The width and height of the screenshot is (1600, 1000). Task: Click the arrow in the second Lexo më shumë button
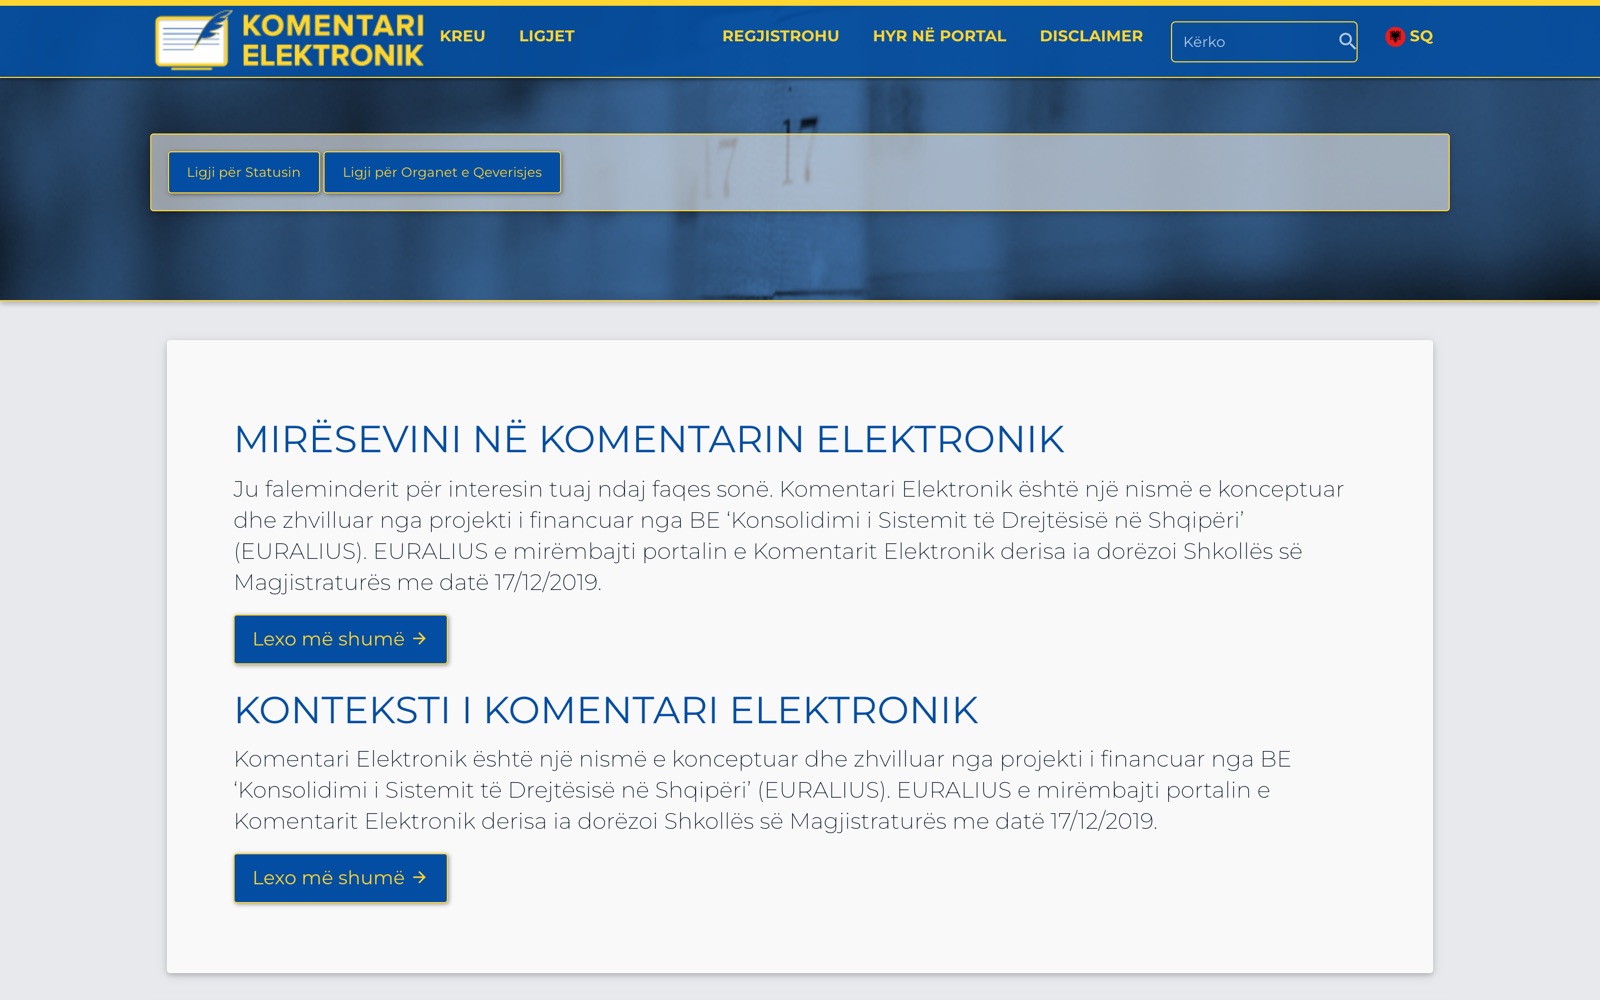tap(420, 877)
